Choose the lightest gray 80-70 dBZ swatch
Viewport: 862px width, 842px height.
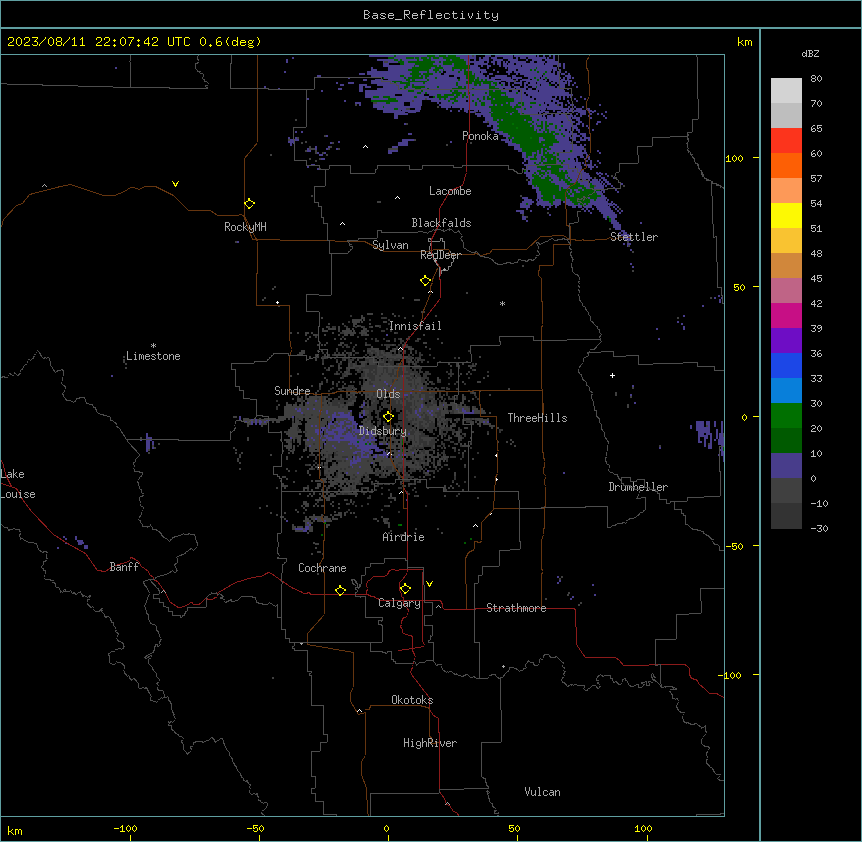(x=786, y=91)
